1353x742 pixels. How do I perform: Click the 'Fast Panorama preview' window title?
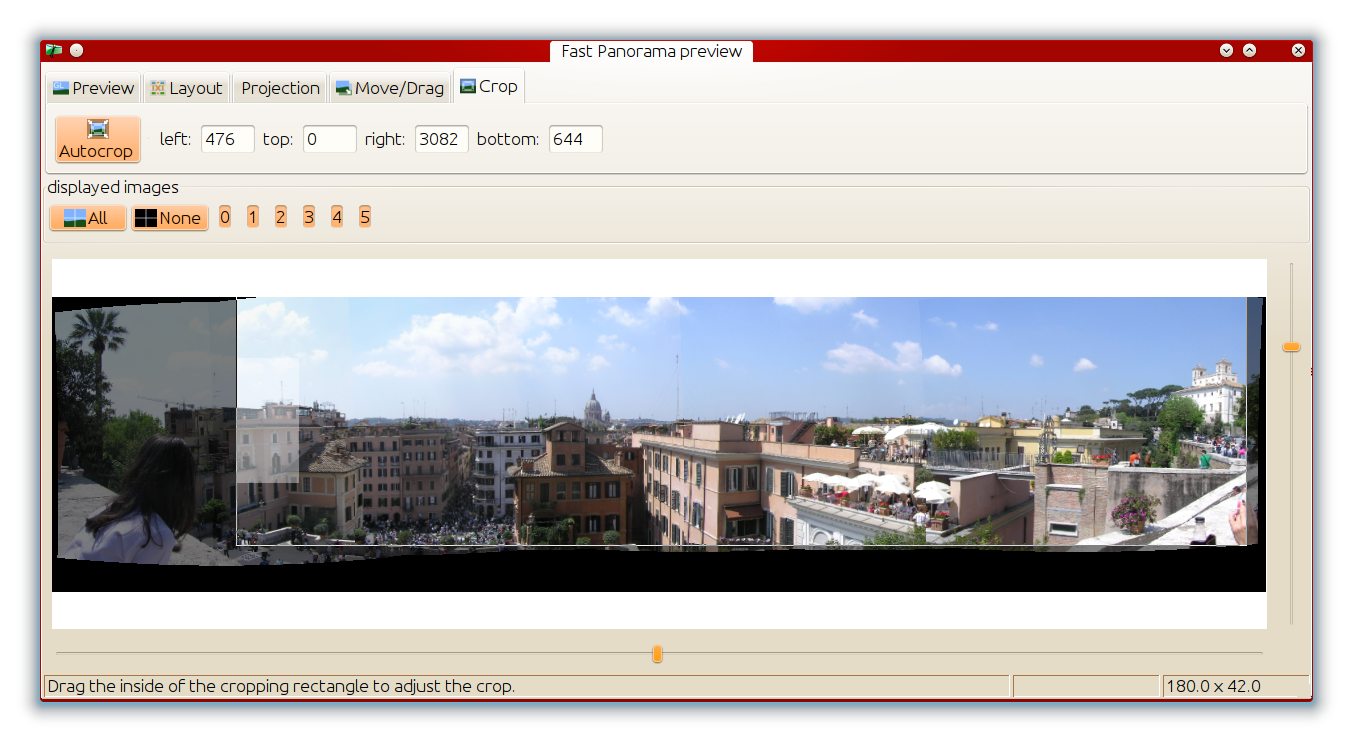[652, 51]
